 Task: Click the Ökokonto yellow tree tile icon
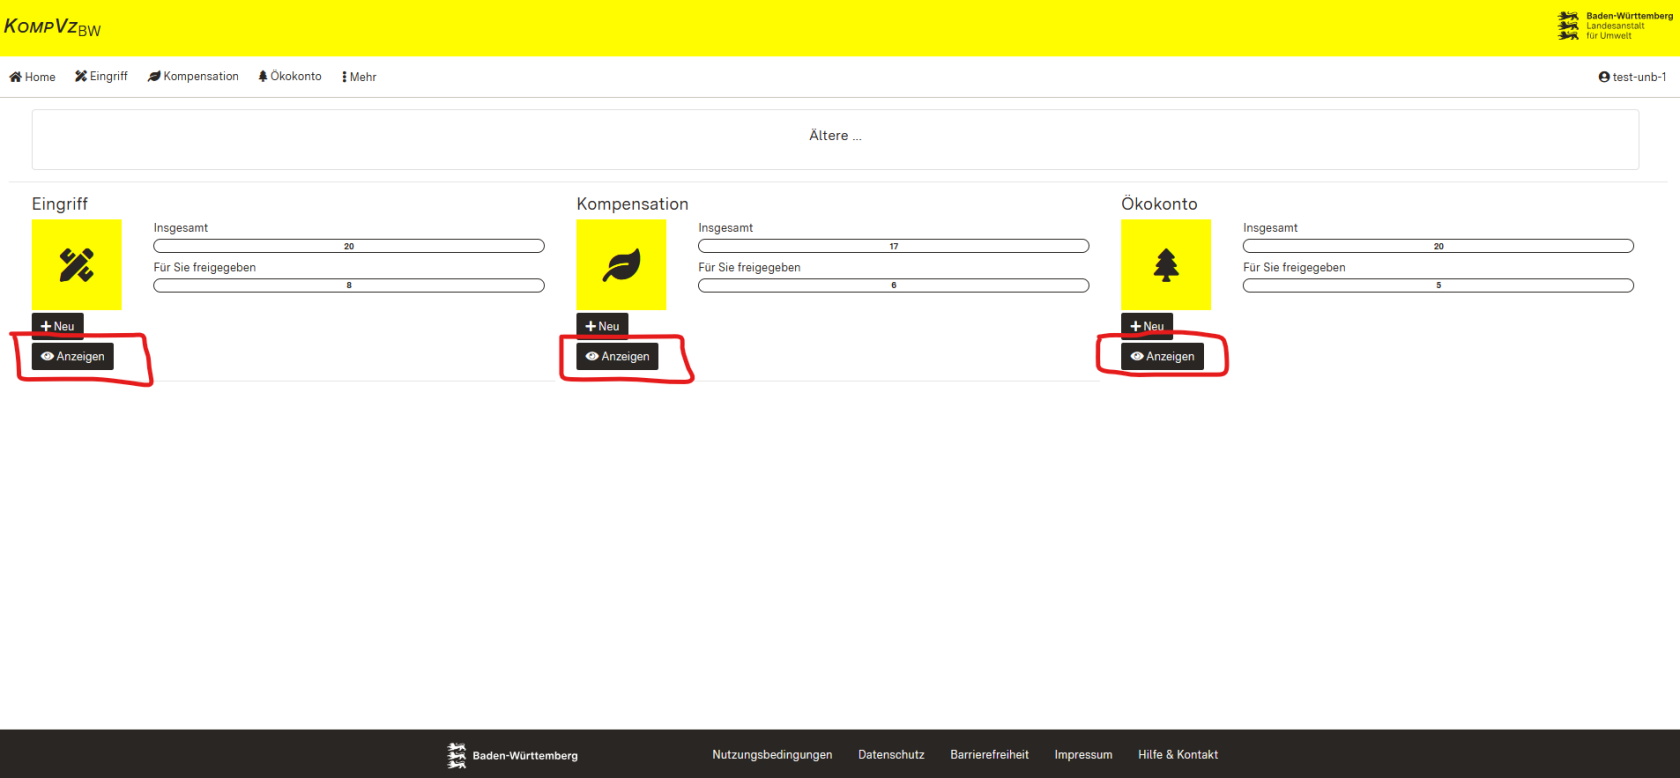(1166, 265)
